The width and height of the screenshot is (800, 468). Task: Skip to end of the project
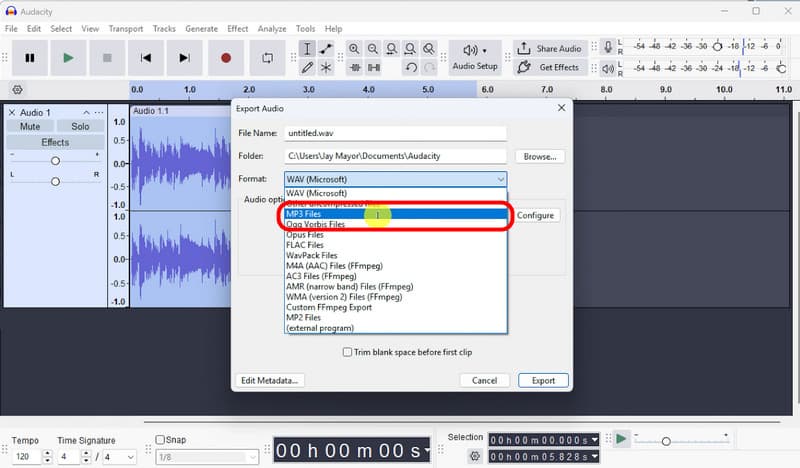pos(185,58)
